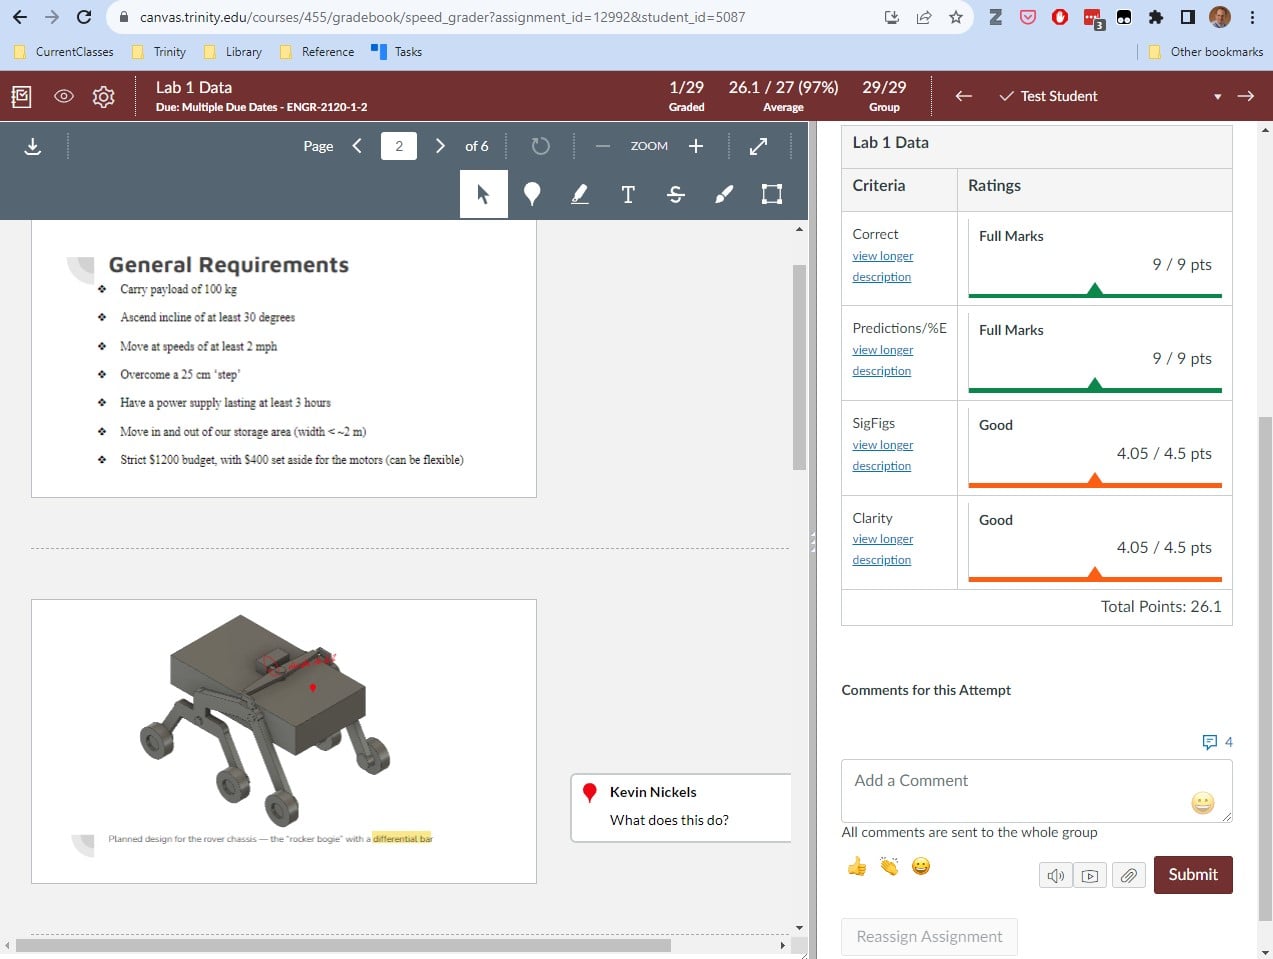Click the Clarity rating bar marker
This screenshot has height=959, width=1273.
[1095, 574]
